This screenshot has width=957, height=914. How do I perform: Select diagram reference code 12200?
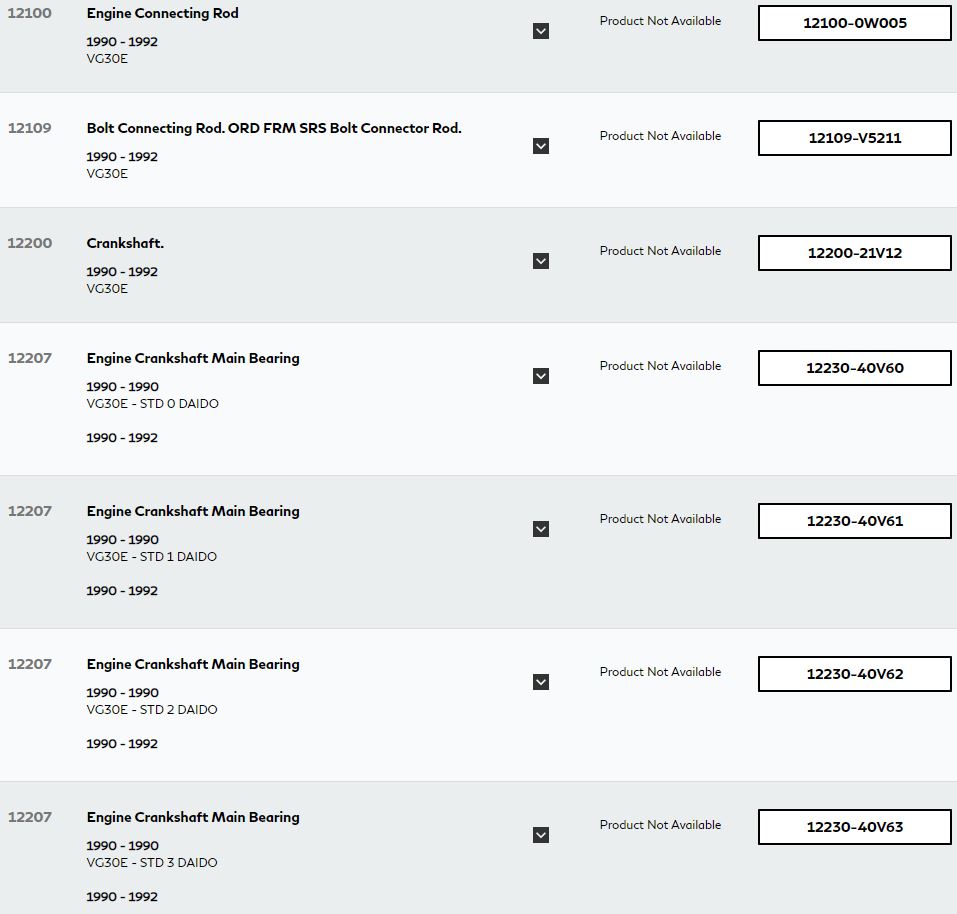point(29,243)
